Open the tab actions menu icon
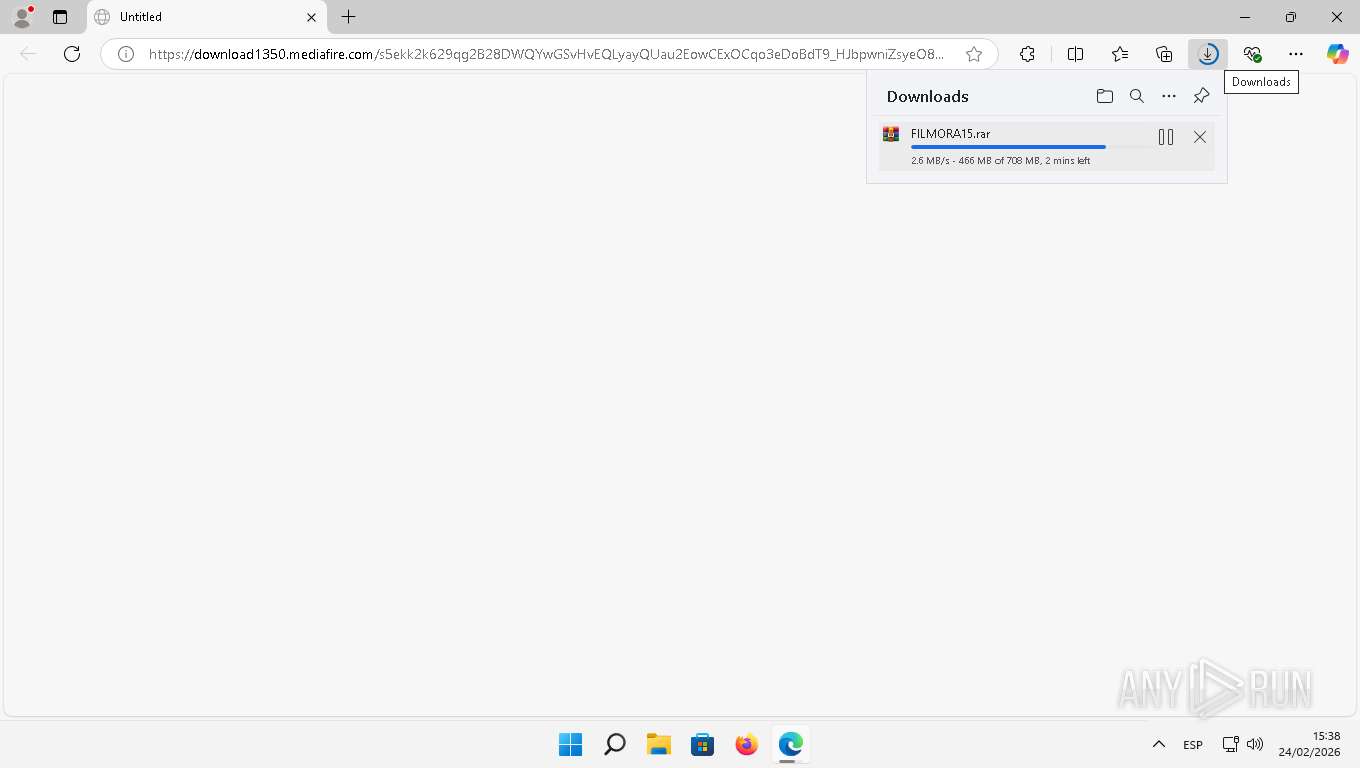The width and height of the screenshot is (1360, 768). coord(60,17)
